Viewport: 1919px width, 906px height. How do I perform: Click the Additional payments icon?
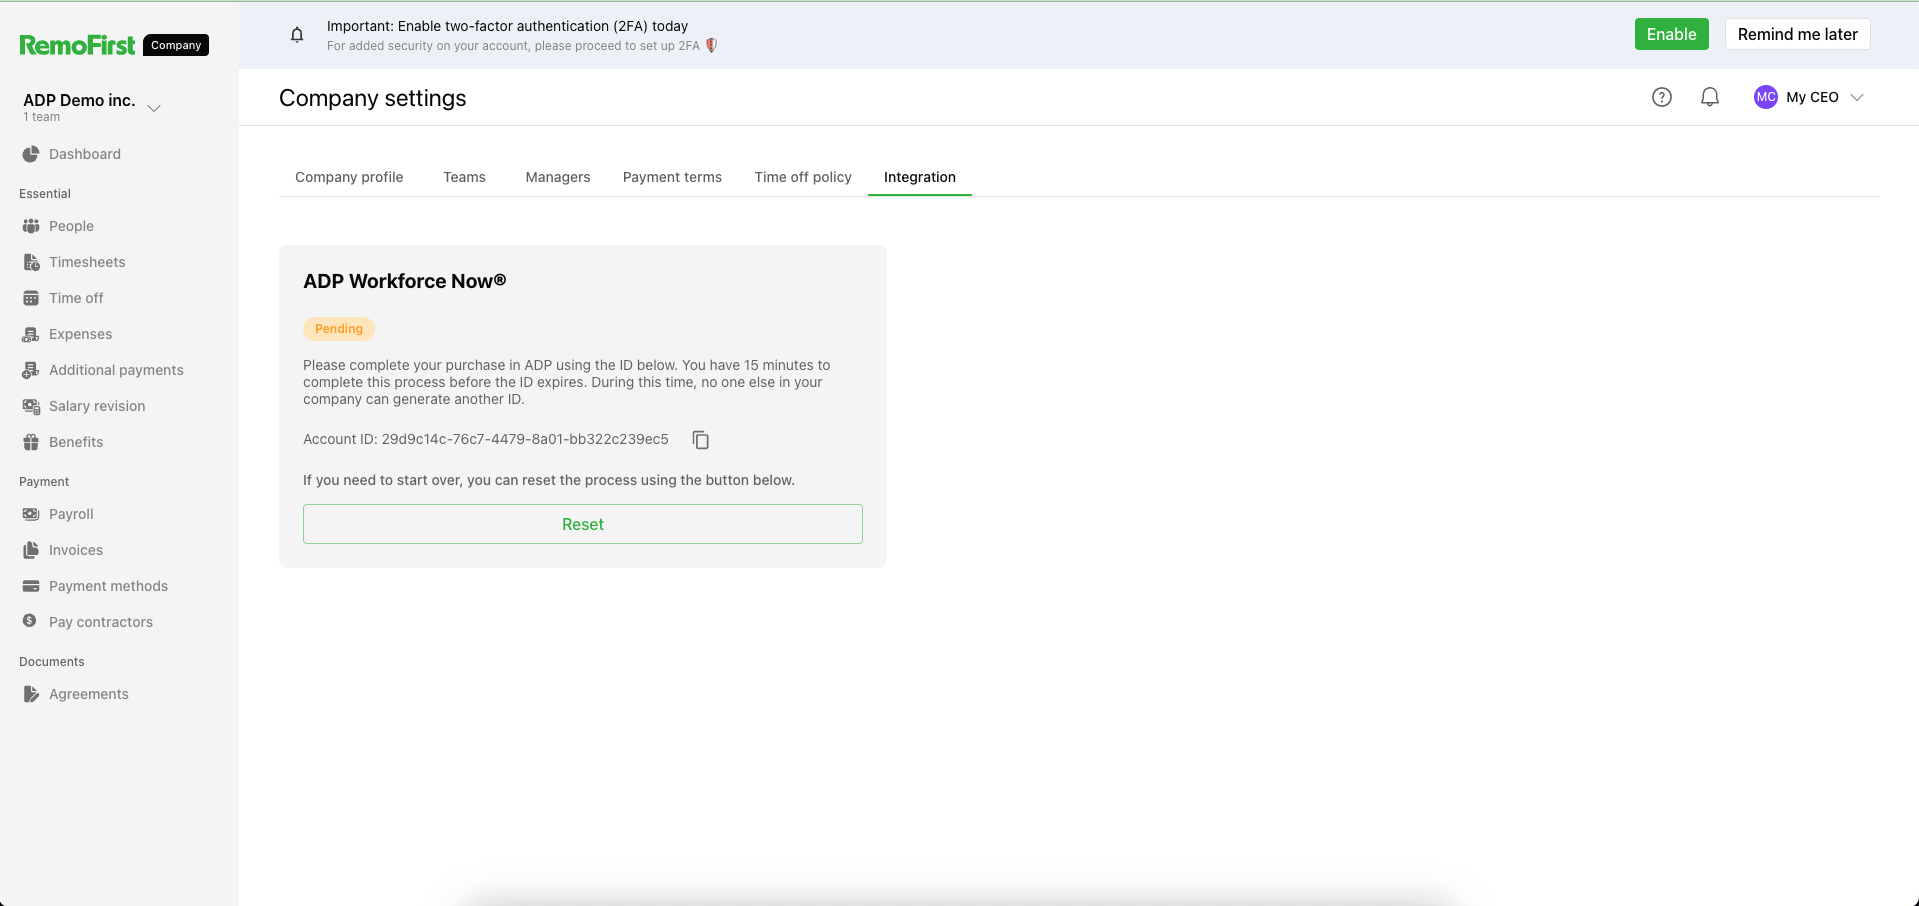coord(31,370)
